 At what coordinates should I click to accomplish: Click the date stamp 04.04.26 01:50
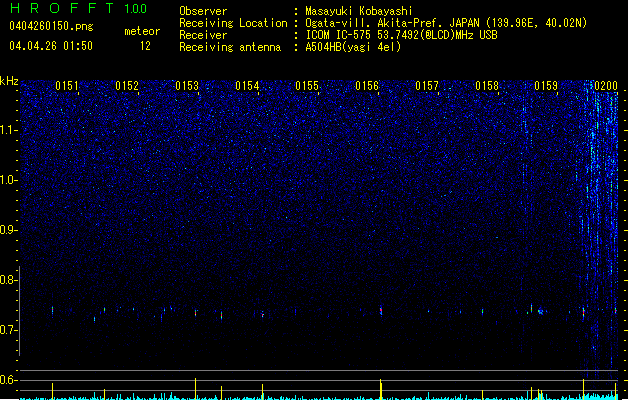pos(51,46)
